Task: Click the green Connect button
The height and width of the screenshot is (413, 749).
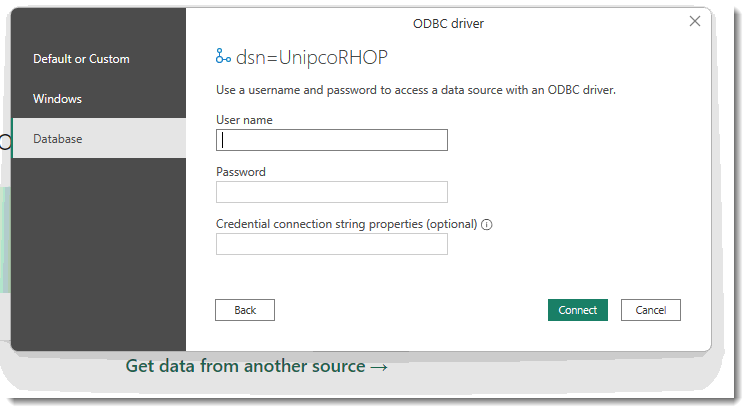Action: pos(577,310)
